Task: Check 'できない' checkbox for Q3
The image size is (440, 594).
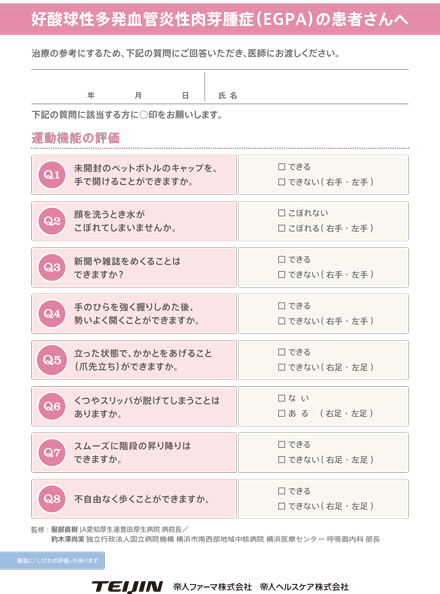Action: [282, 274]
